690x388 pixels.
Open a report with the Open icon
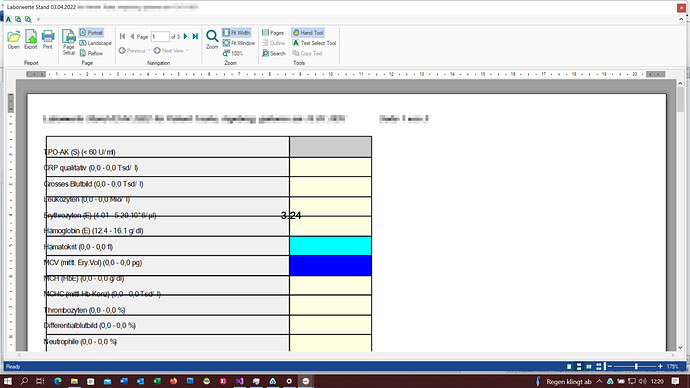[14, 39]
